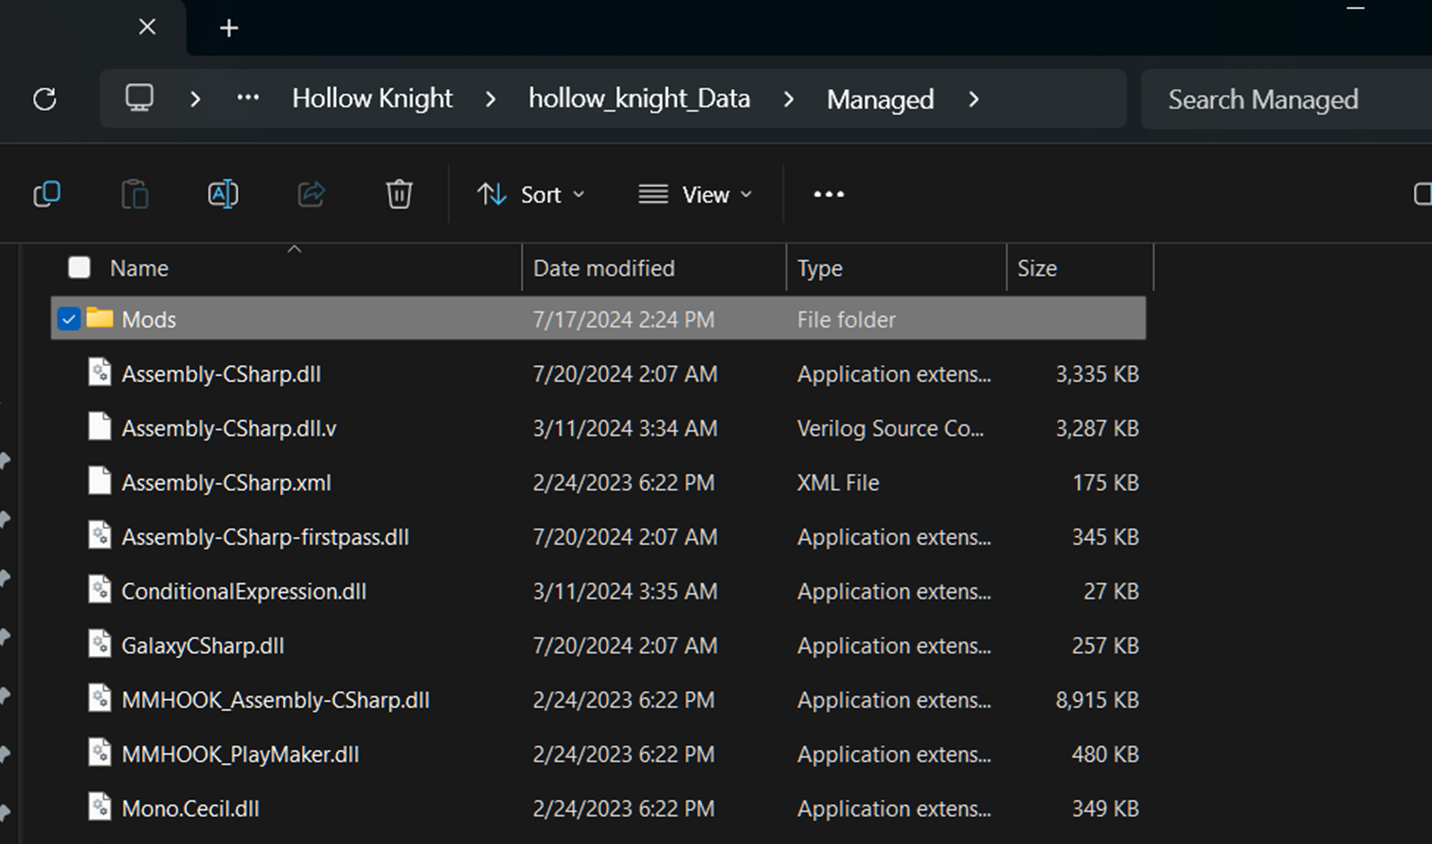
Task: Click the Share toolbar icon
Action: click(311, 194)
